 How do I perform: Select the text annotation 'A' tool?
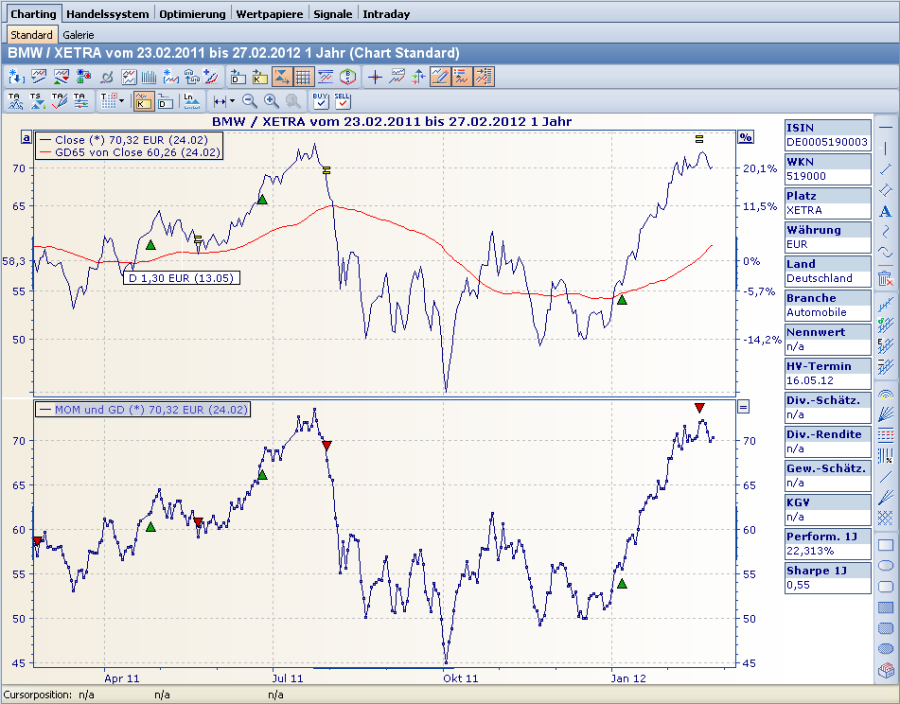pyautogui.click(x=885, y=211)
